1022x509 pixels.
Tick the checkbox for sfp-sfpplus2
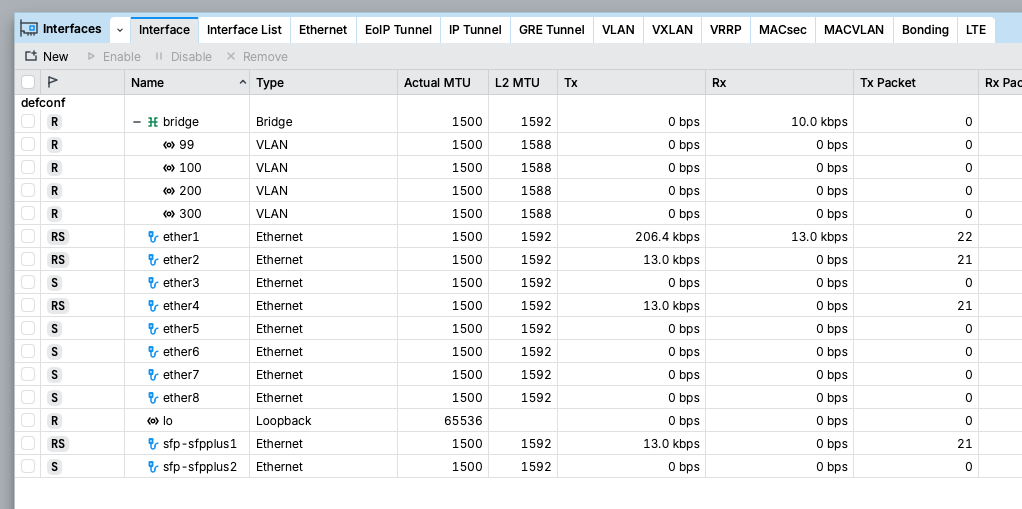28,467
